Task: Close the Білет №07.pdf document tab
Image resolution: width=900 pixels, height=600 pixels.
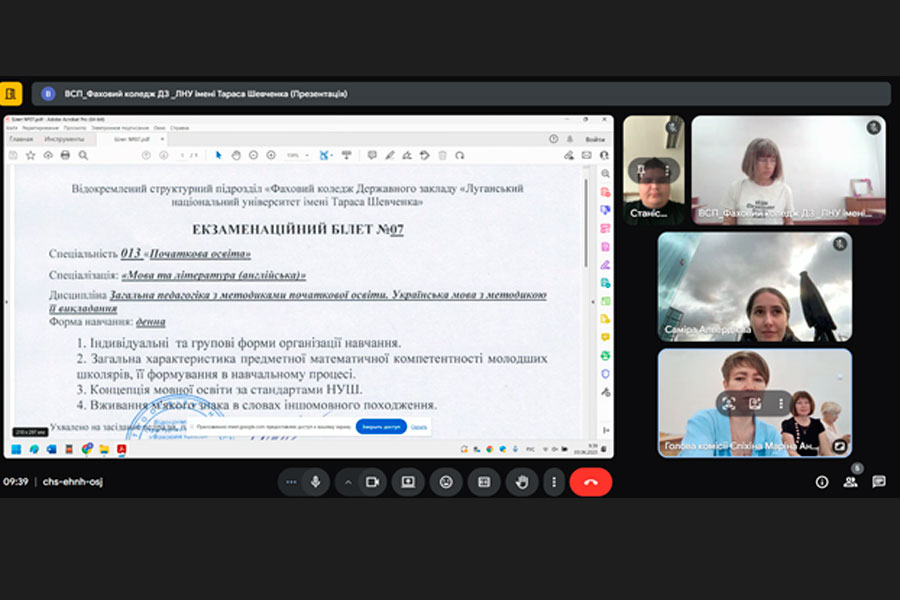Action: (x=162, y=139)
